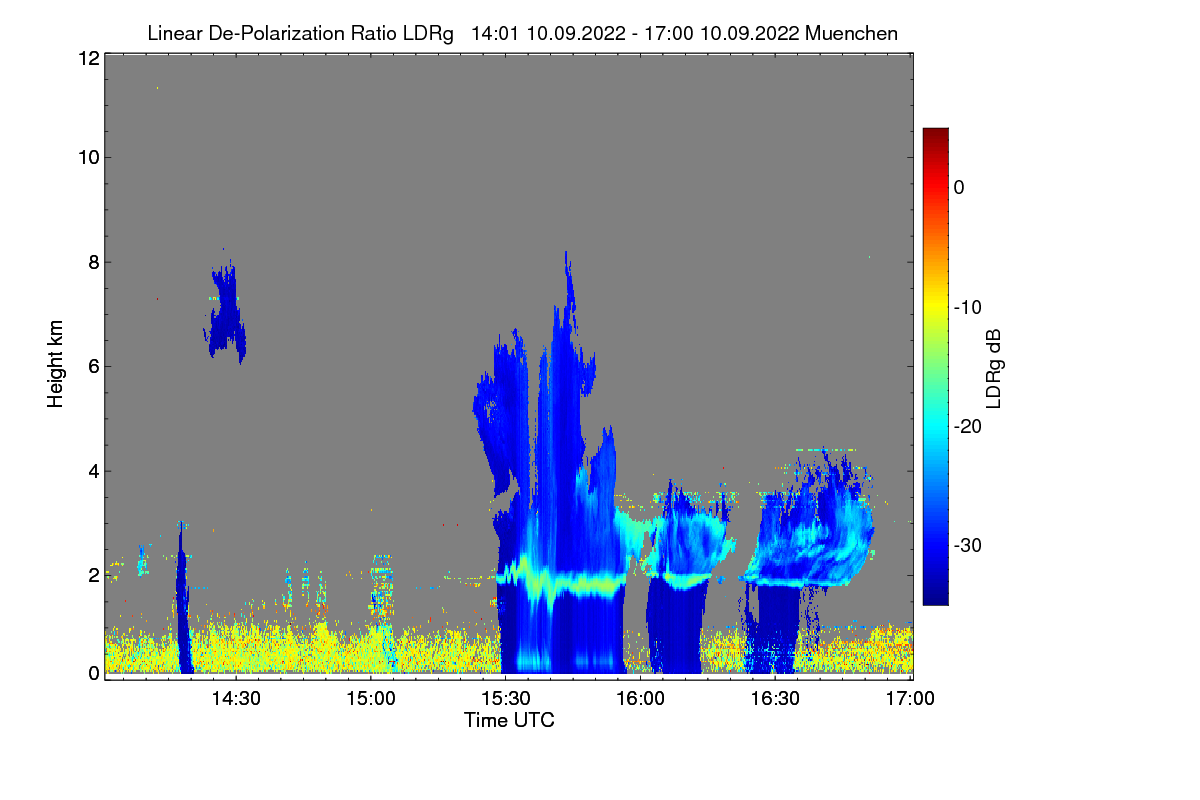This screenshot has height=800, width=1200.
Task: Click the 15:00 time tick label
Action: pyautogui.click(x=371, y=699)
